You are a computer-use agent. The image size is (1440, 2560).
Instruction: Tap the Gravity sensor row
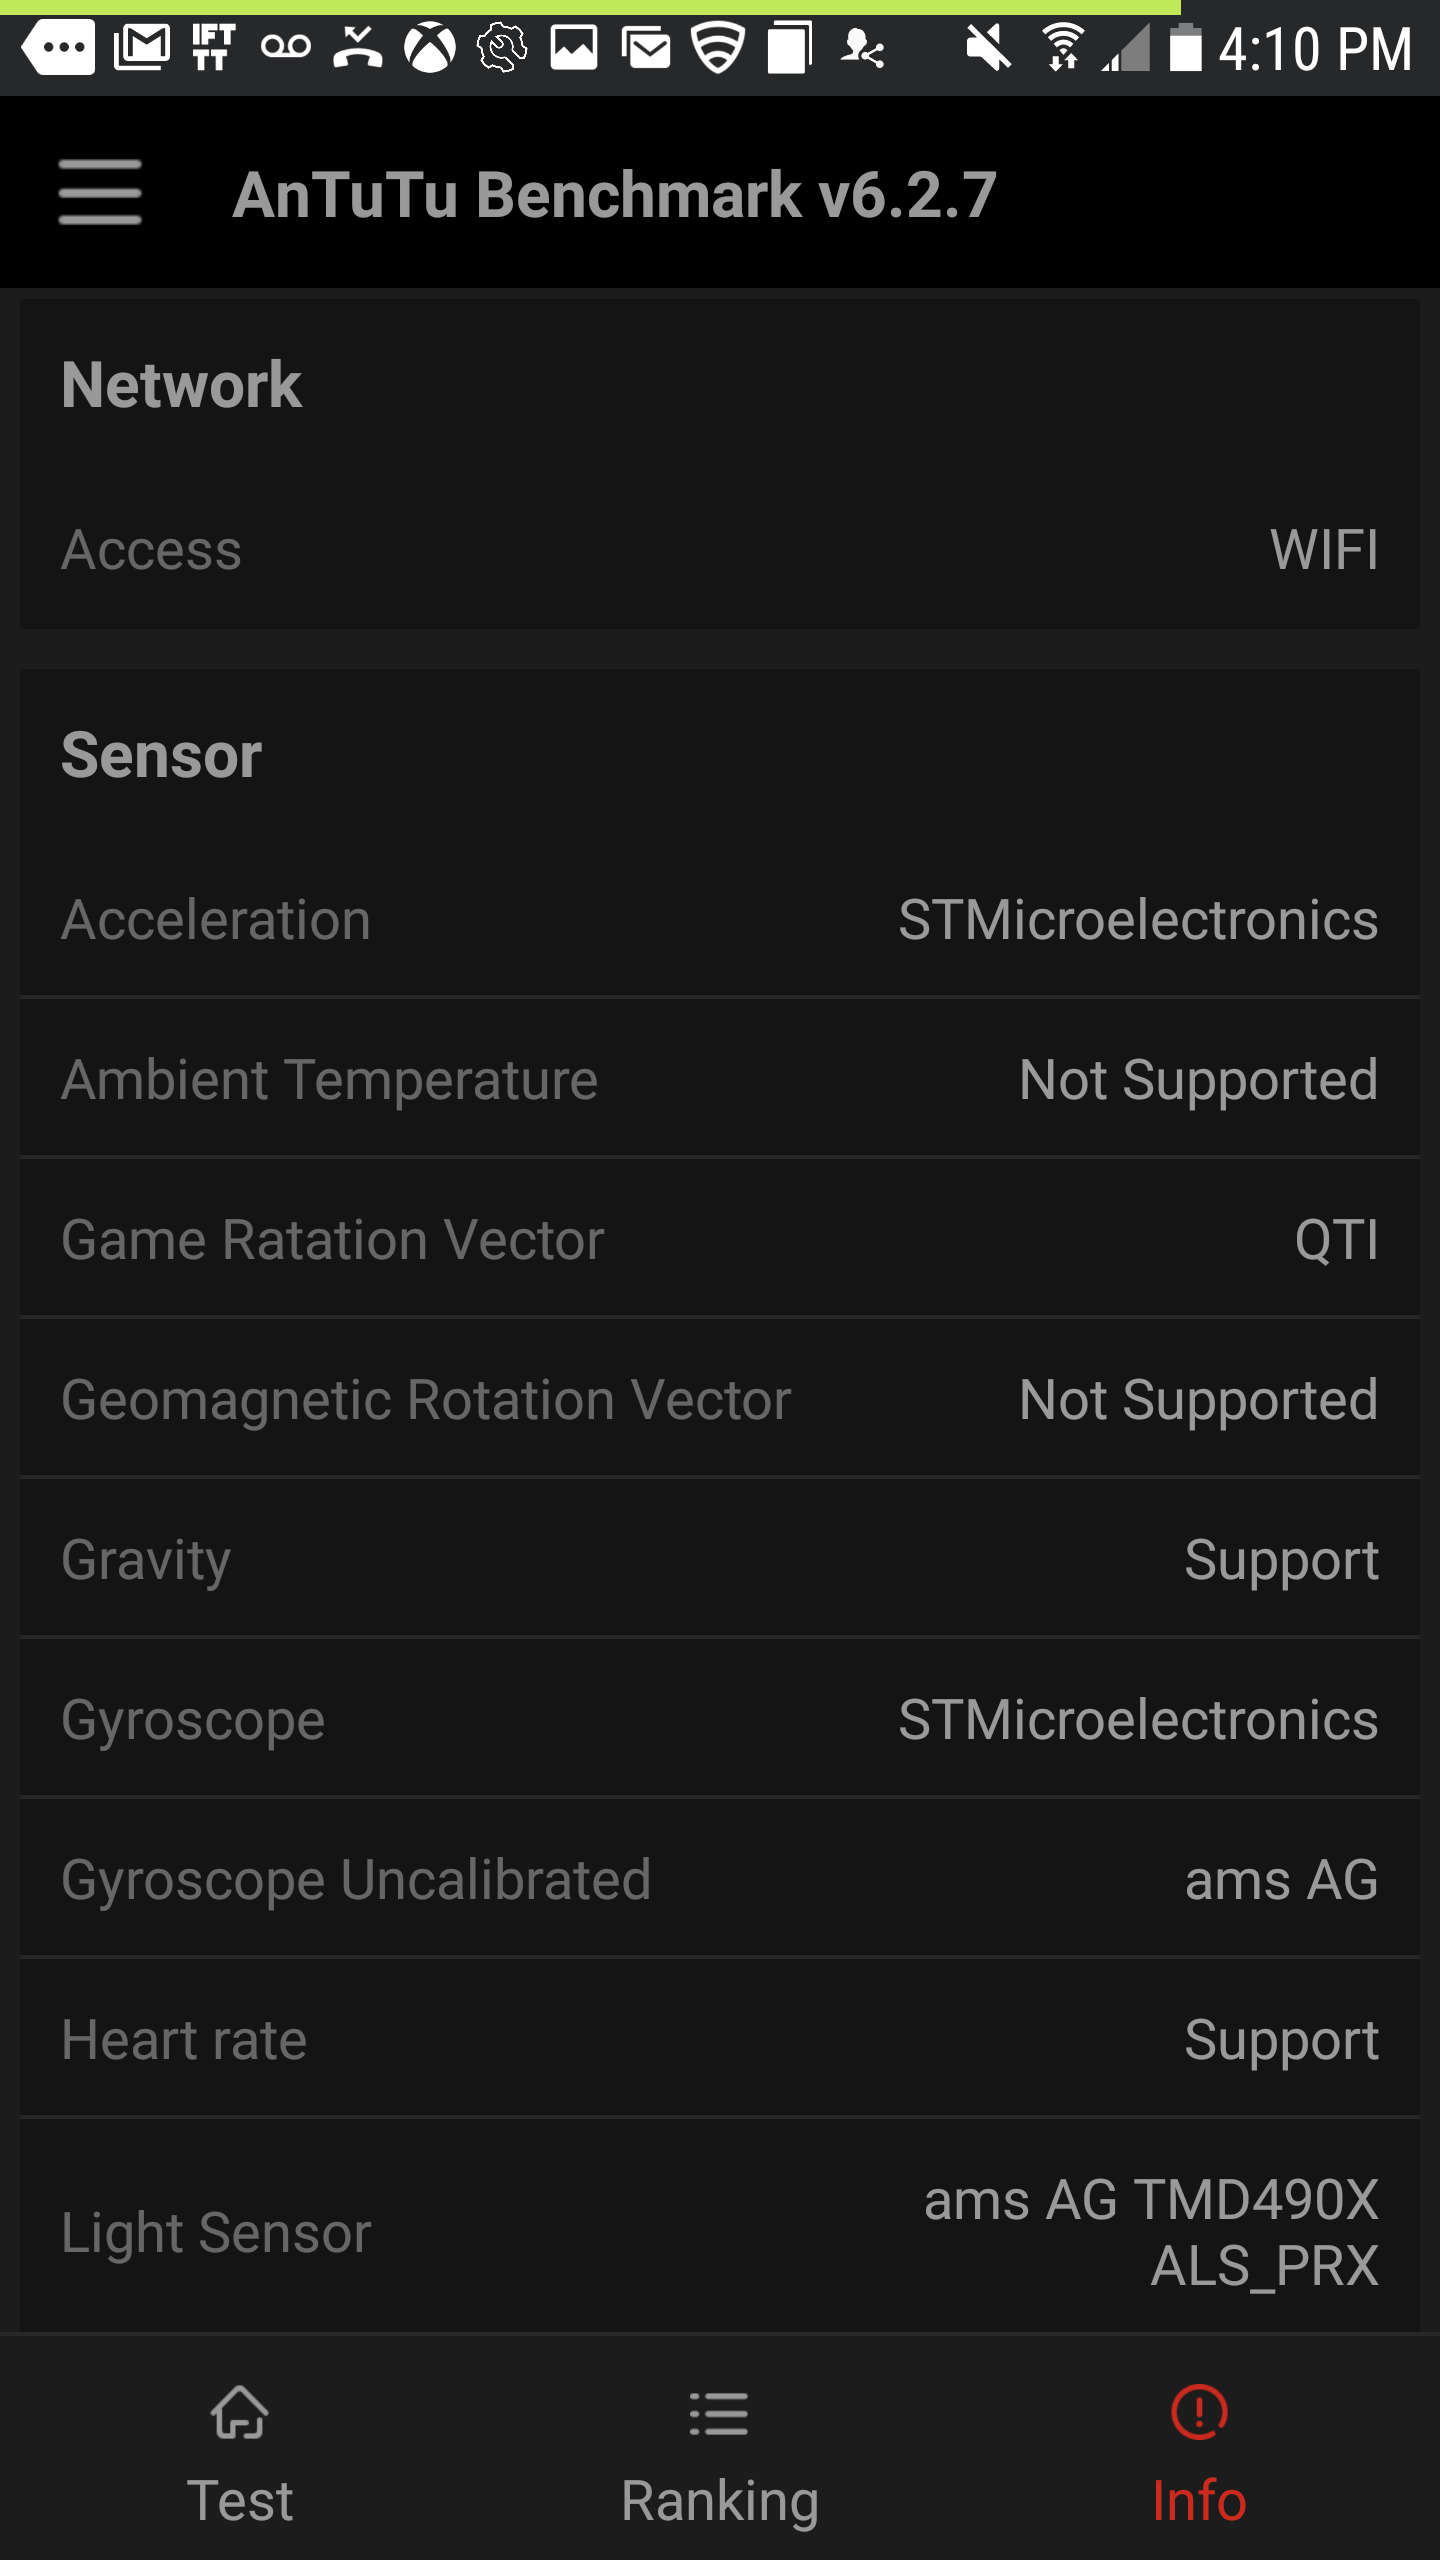720,1560
